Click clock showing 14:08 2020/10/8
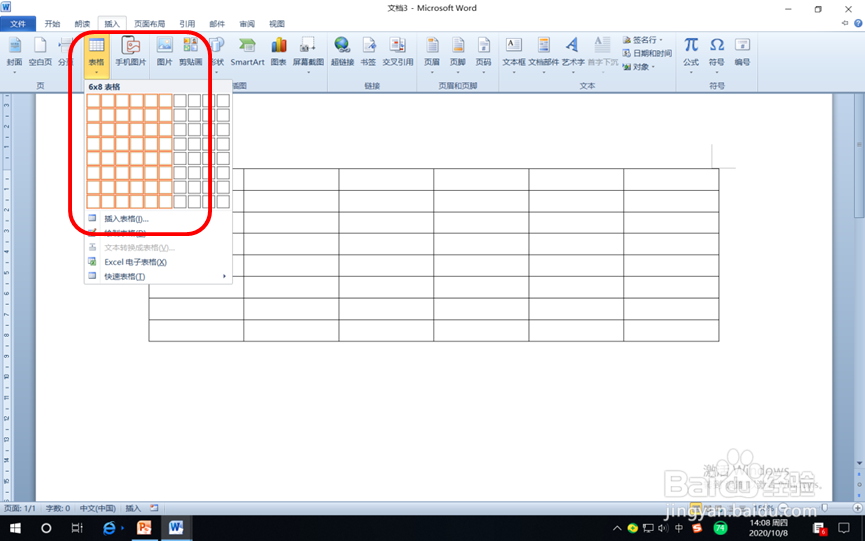The image size is (865, 541). (x=768, y=528)
